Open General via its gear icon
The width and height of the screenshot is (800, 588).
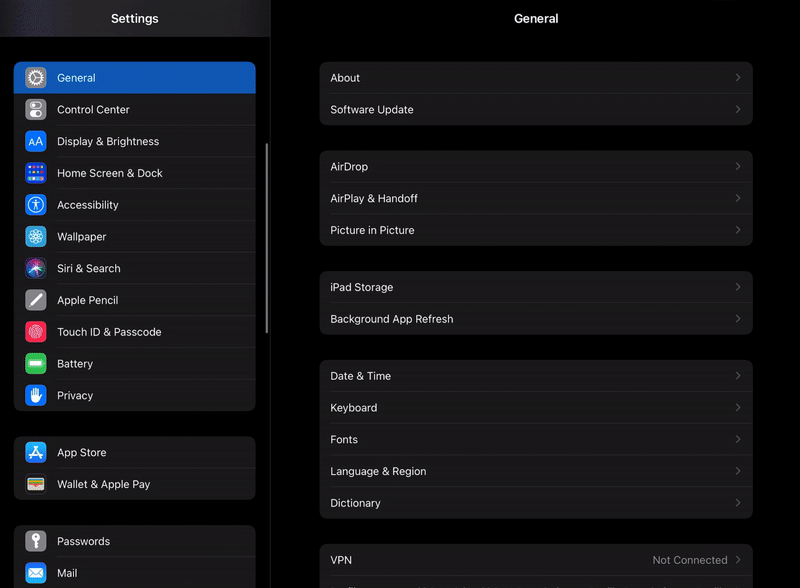[36, 78]
